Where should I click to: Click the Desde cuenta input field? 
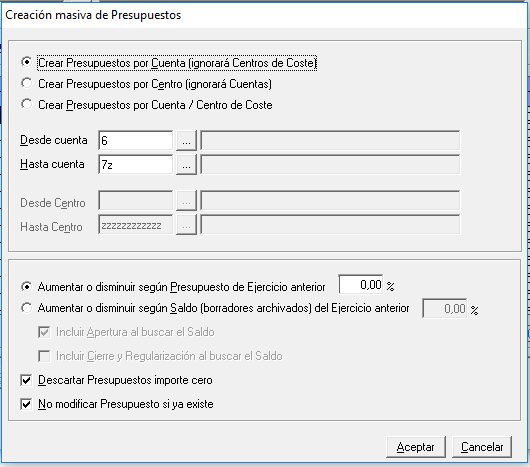136,140
